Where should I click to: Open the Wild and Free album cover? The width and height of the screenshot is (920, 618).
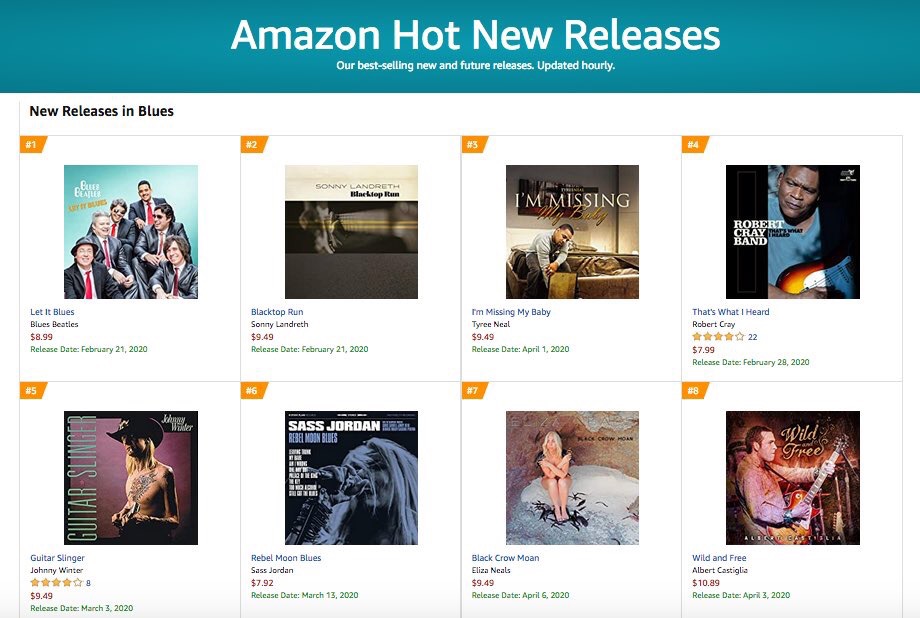793,478
